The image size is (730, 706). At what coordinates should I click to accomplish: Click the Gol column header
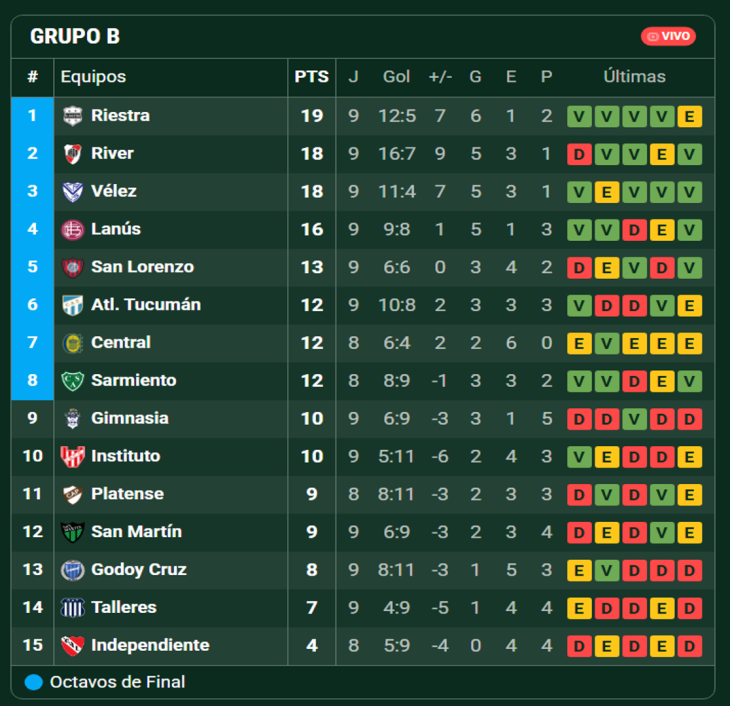(x=396, y=77)
